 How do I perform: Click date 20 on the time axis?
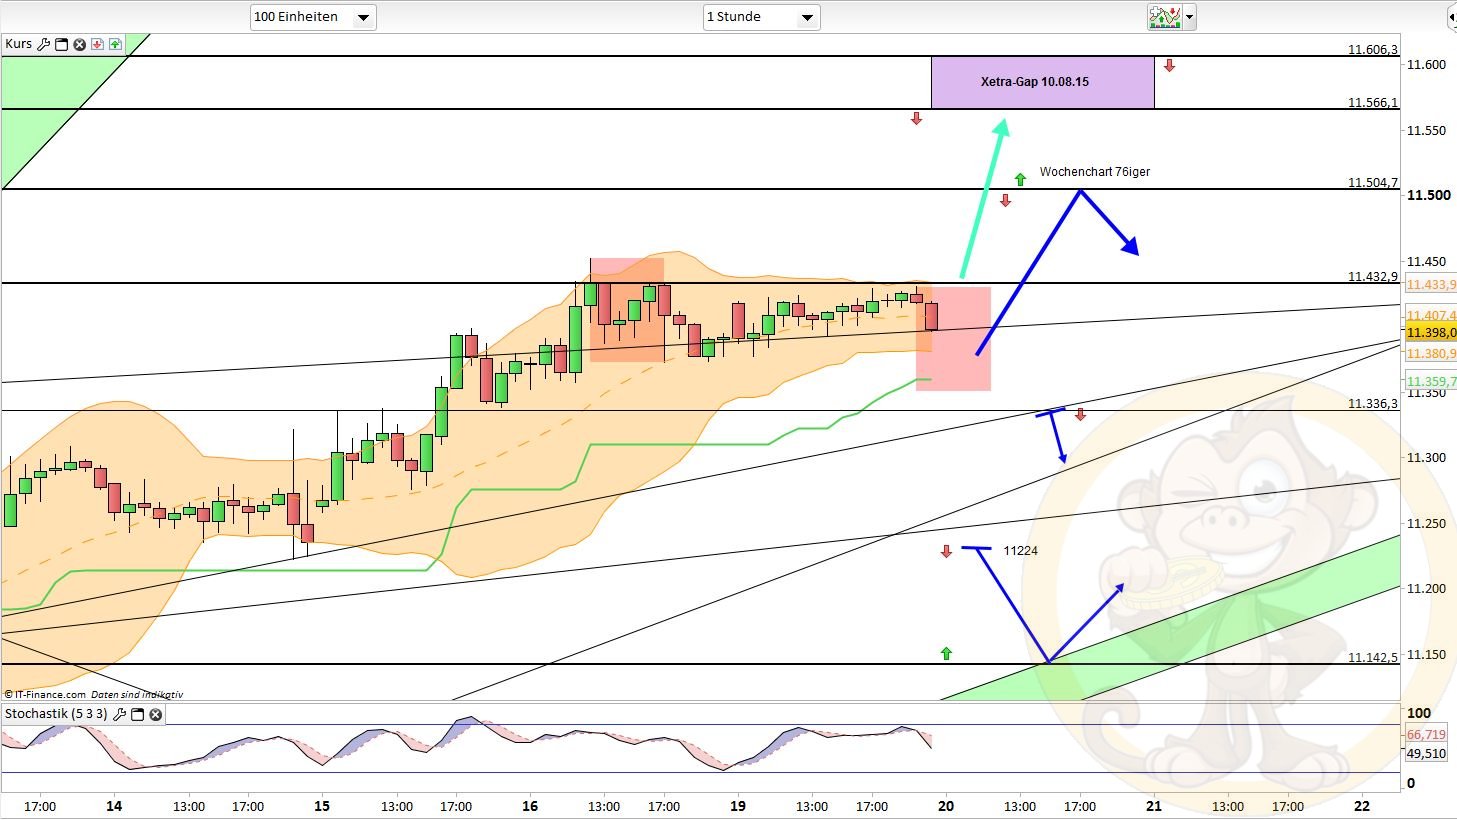946,806
